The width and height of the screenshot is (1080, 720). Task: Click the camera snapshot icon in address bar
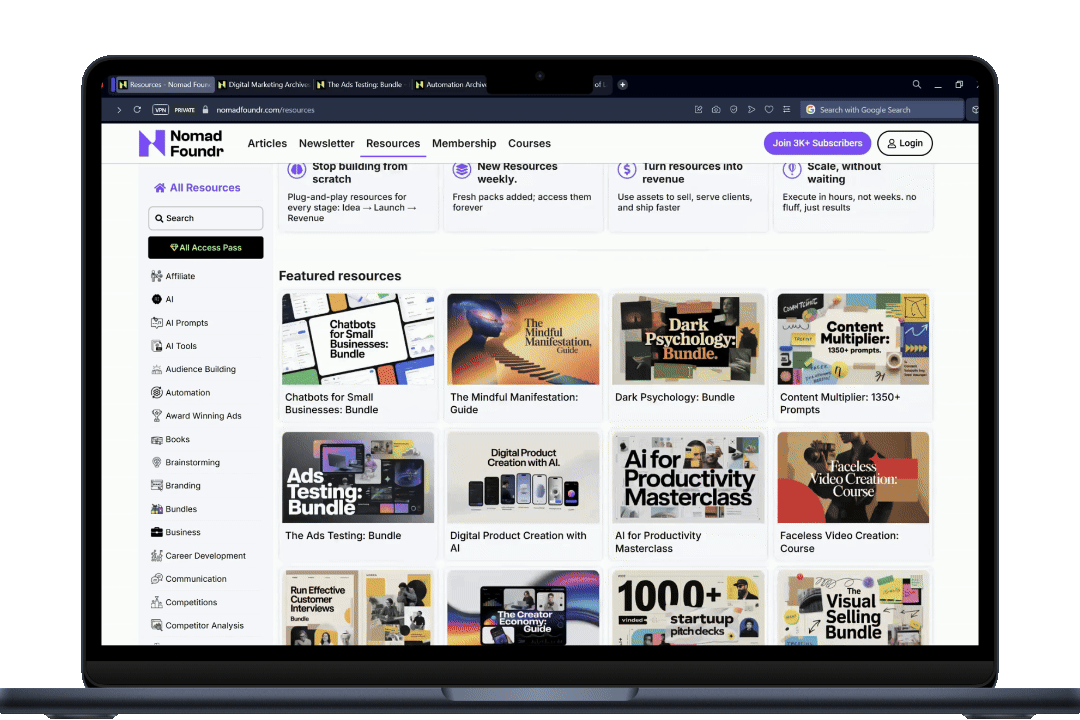point(715,110)
